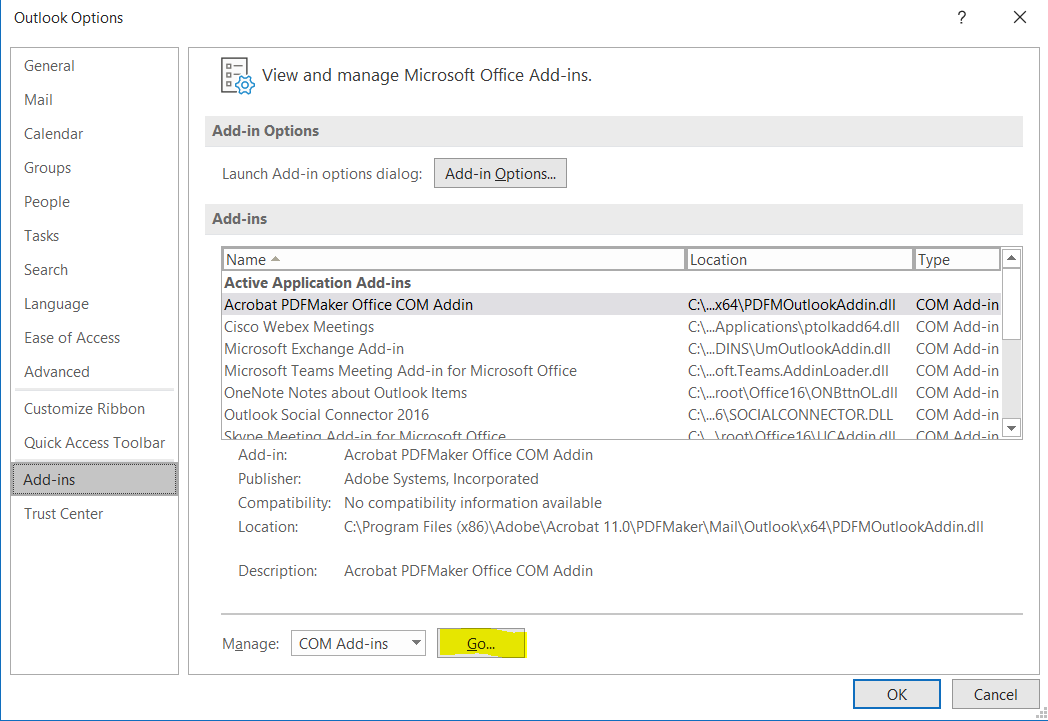Open Quick Access Toolbar settings

[94, 443]
